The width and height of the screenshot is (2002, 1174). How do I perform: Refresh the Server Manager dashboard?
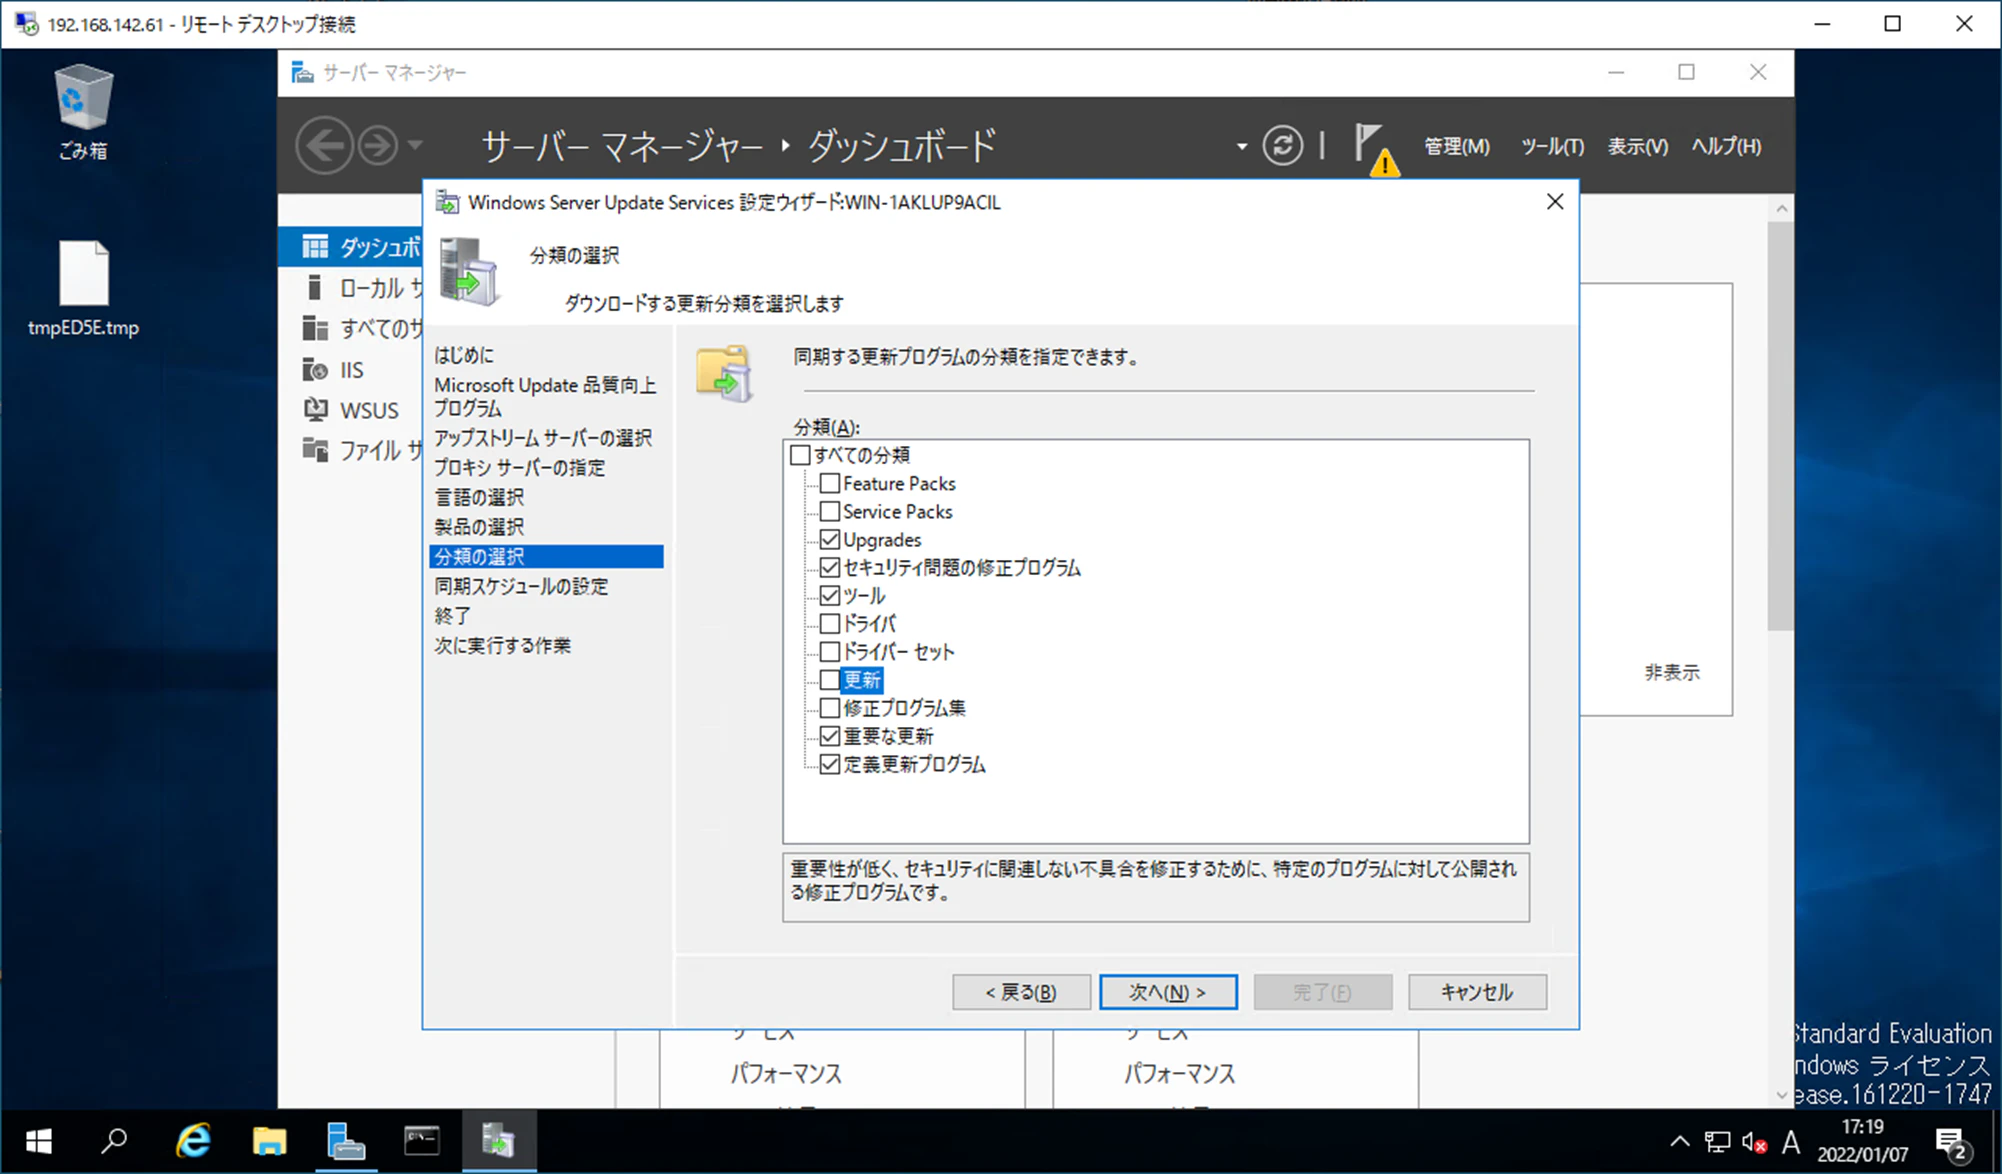(x=1282, y=146)
